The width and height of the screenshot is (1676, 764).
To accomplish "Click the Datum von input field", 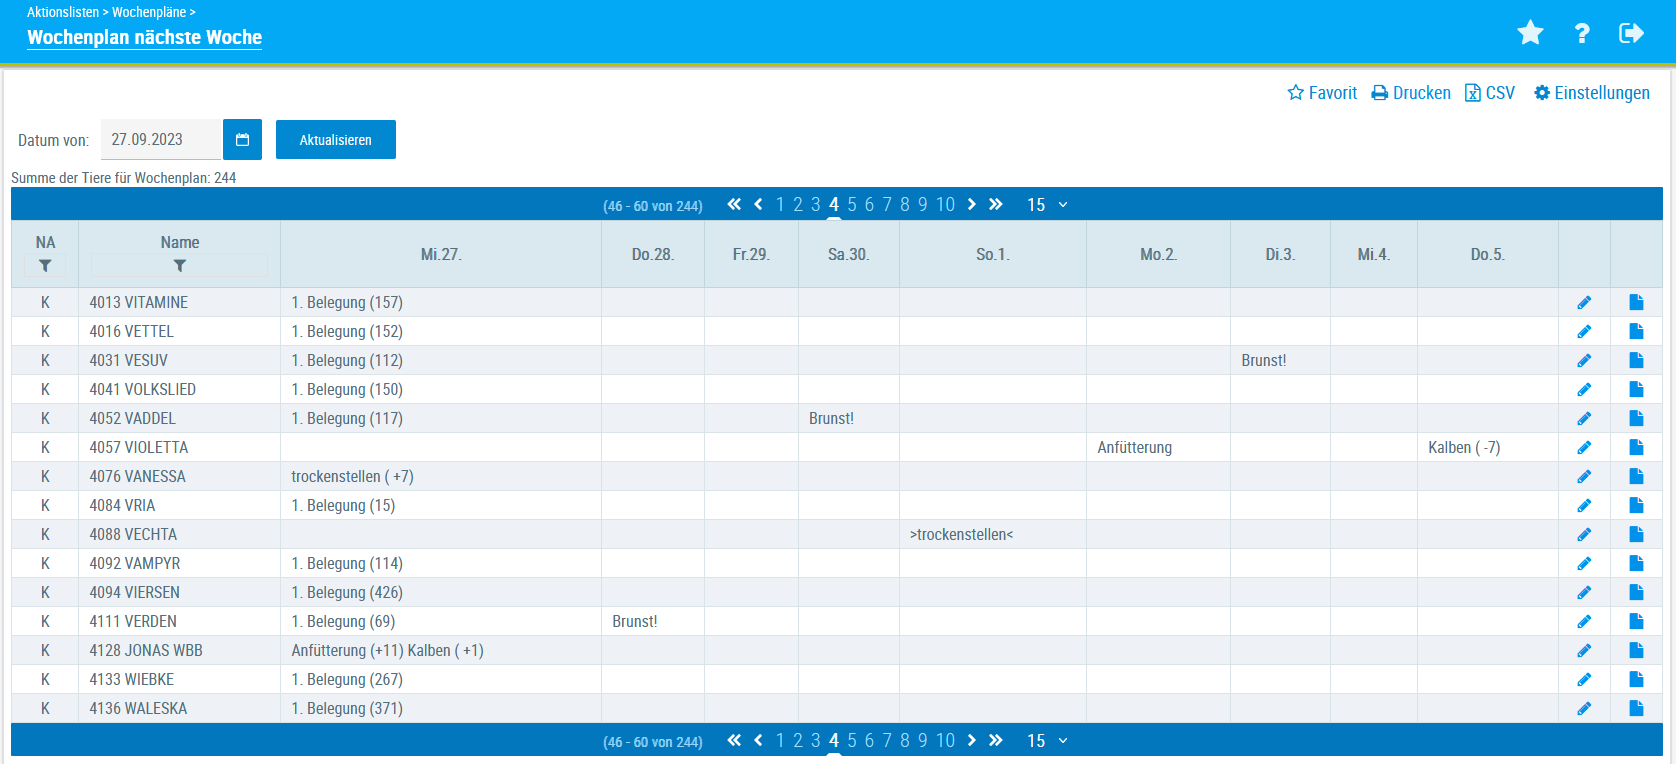I will pyautogui.click(x=161, y=140).
